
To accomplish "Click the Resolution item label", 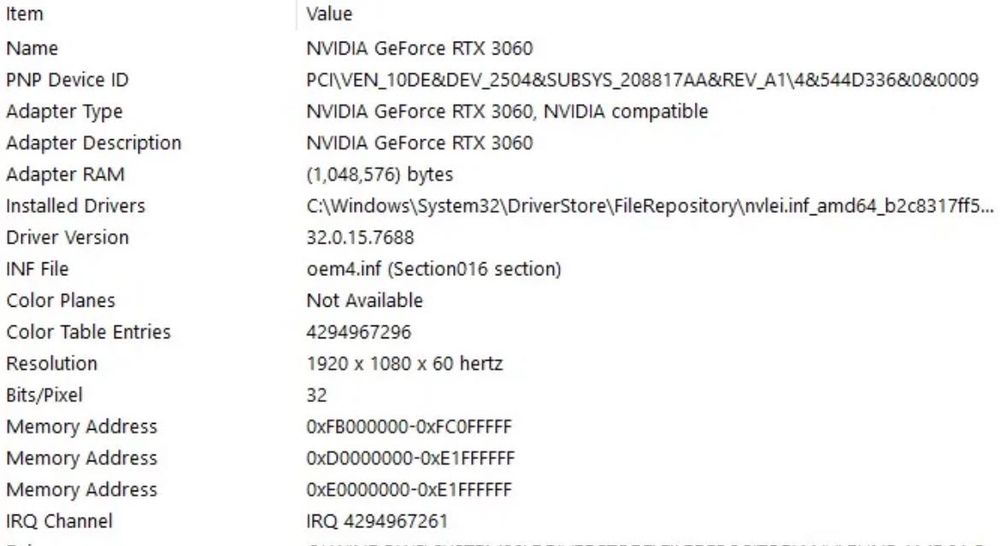I will click(x=52, y=364).
